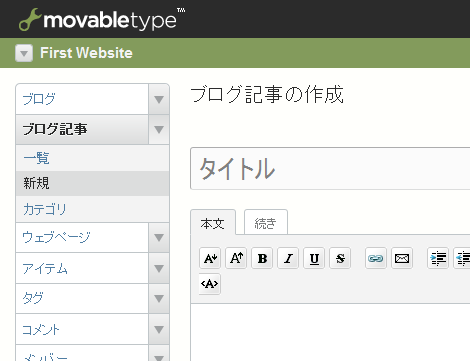The height and width of the screenshot is (361, 470).
Task: Toggle underline formatting
Action: 314,258
